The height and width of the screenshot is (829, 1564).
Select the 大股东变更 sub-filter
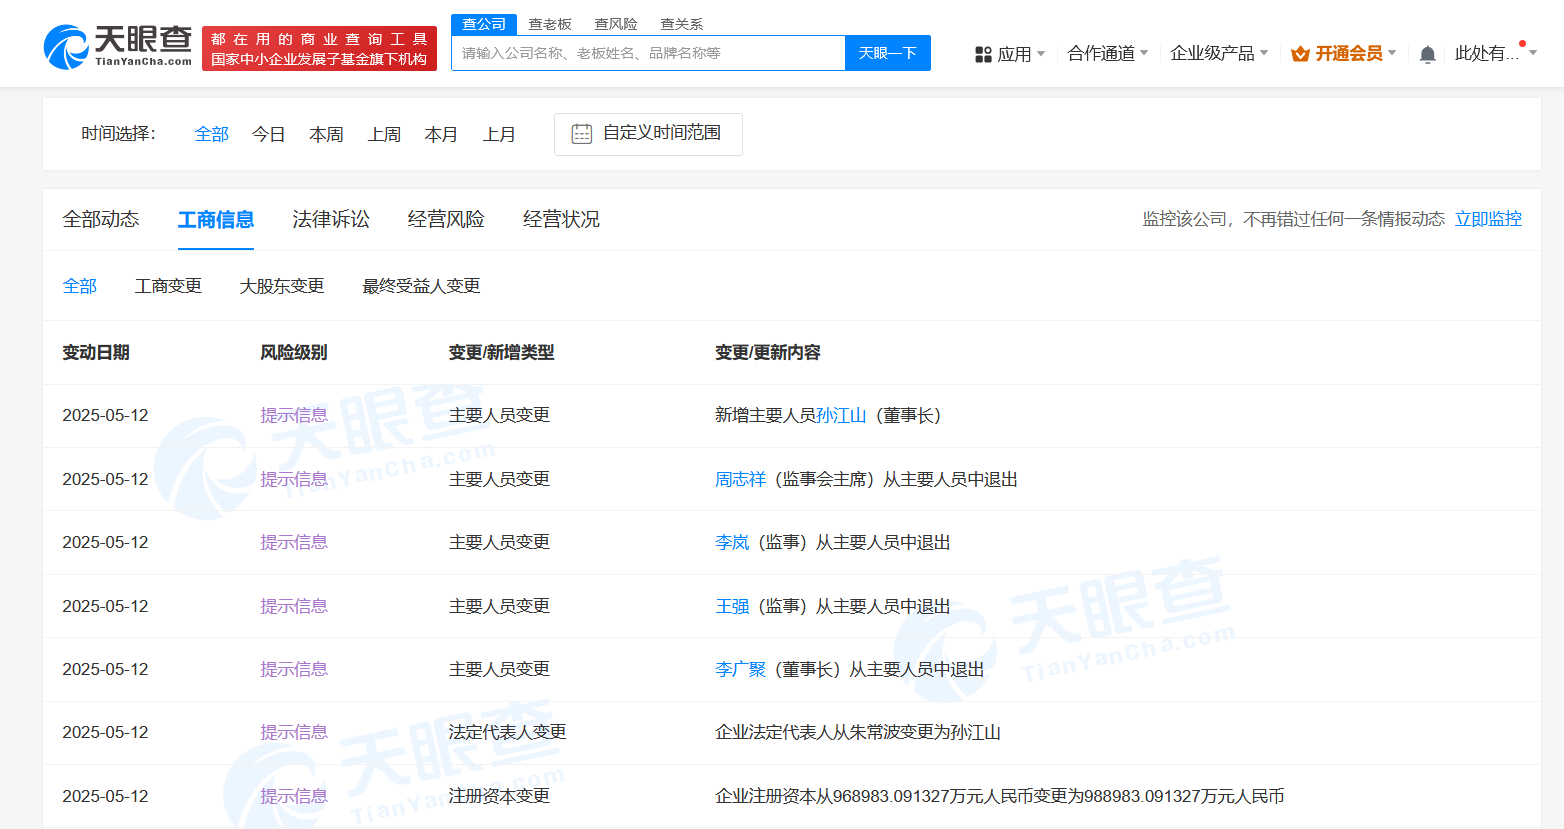tap(282, 286)
